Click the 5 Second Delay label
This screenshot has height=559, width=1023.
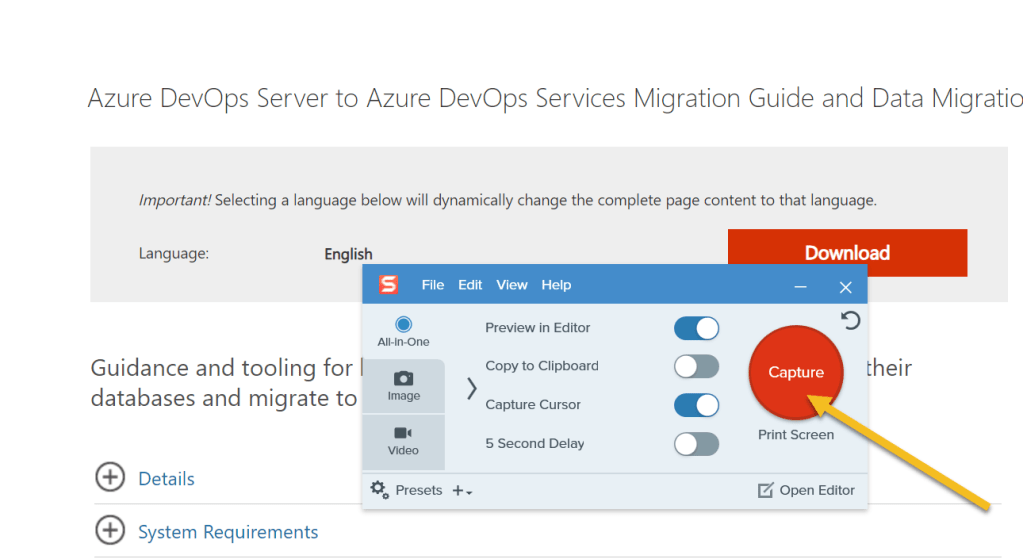(534, 444)
